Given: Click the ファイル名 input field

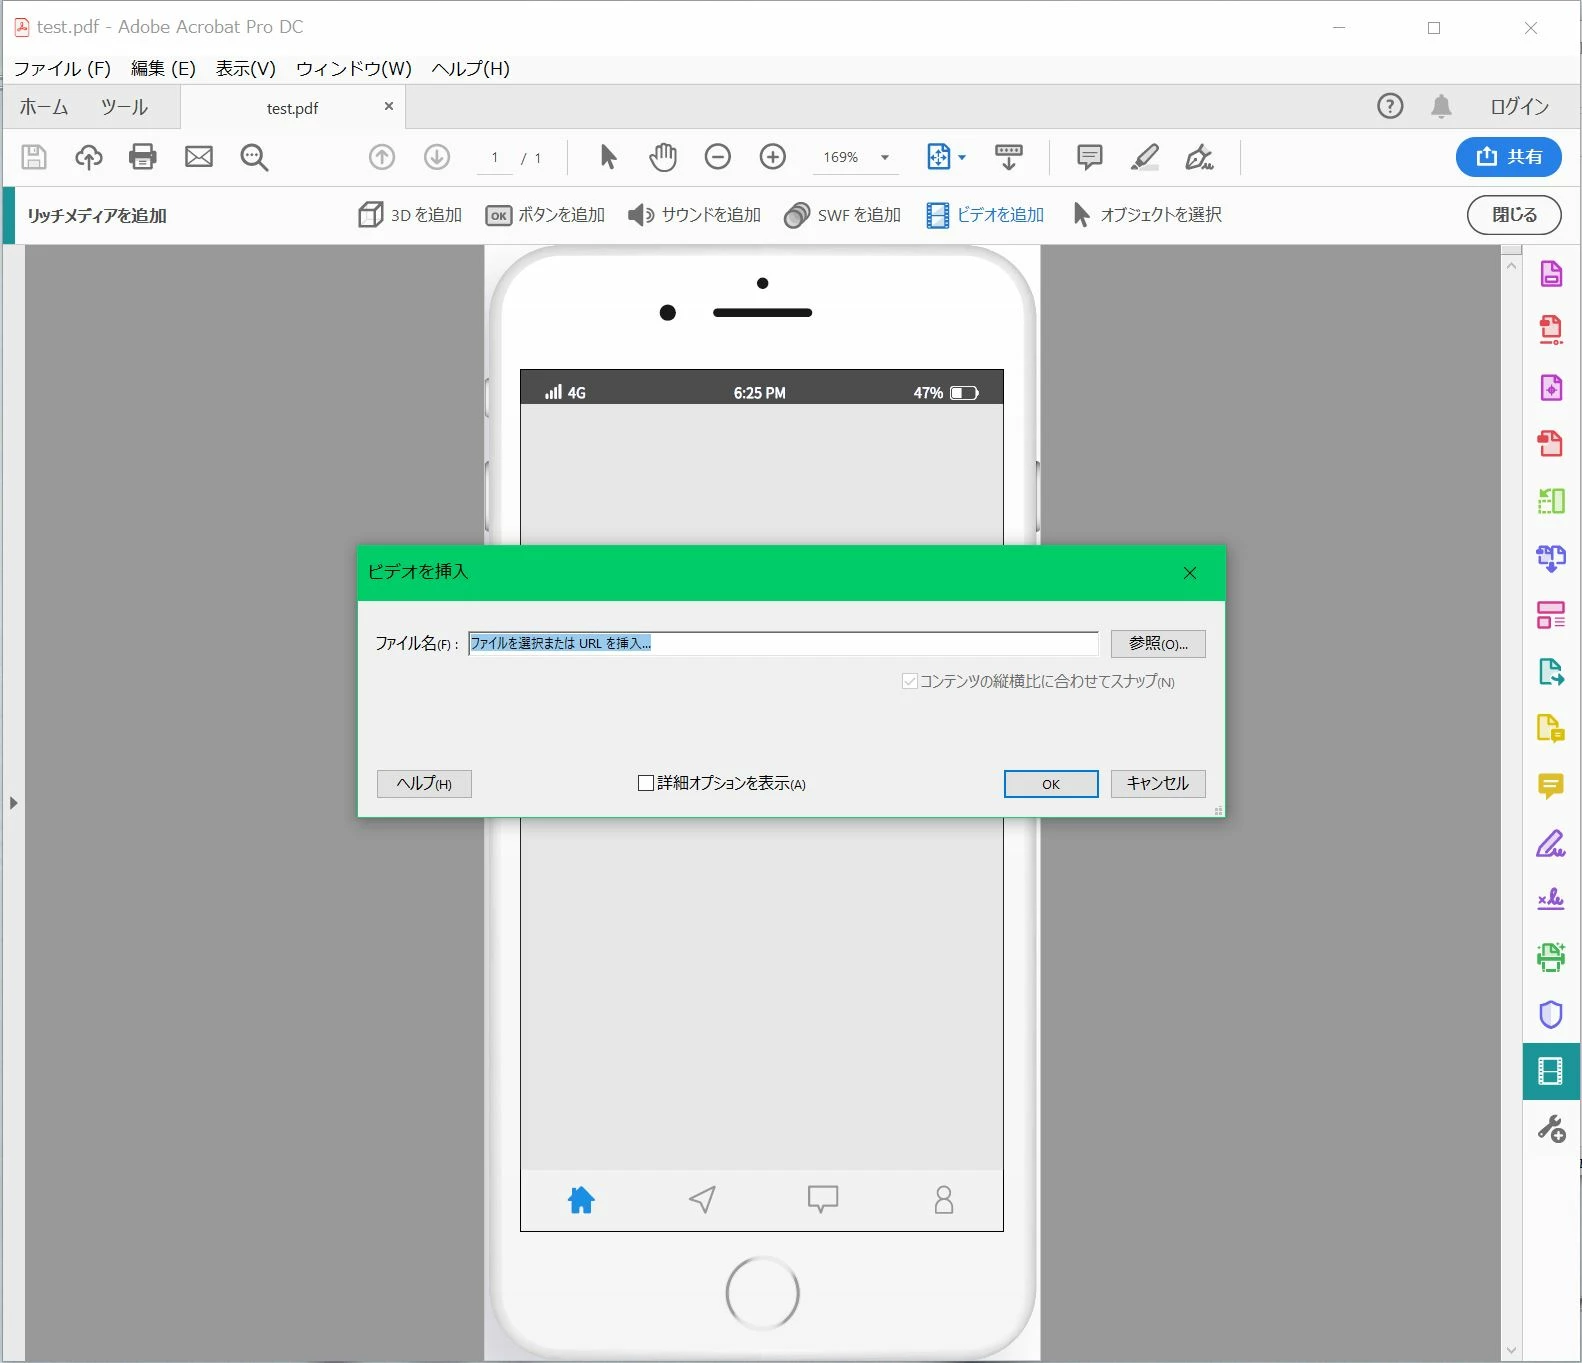Looking at the screenshot, I should tap(783, 643).
